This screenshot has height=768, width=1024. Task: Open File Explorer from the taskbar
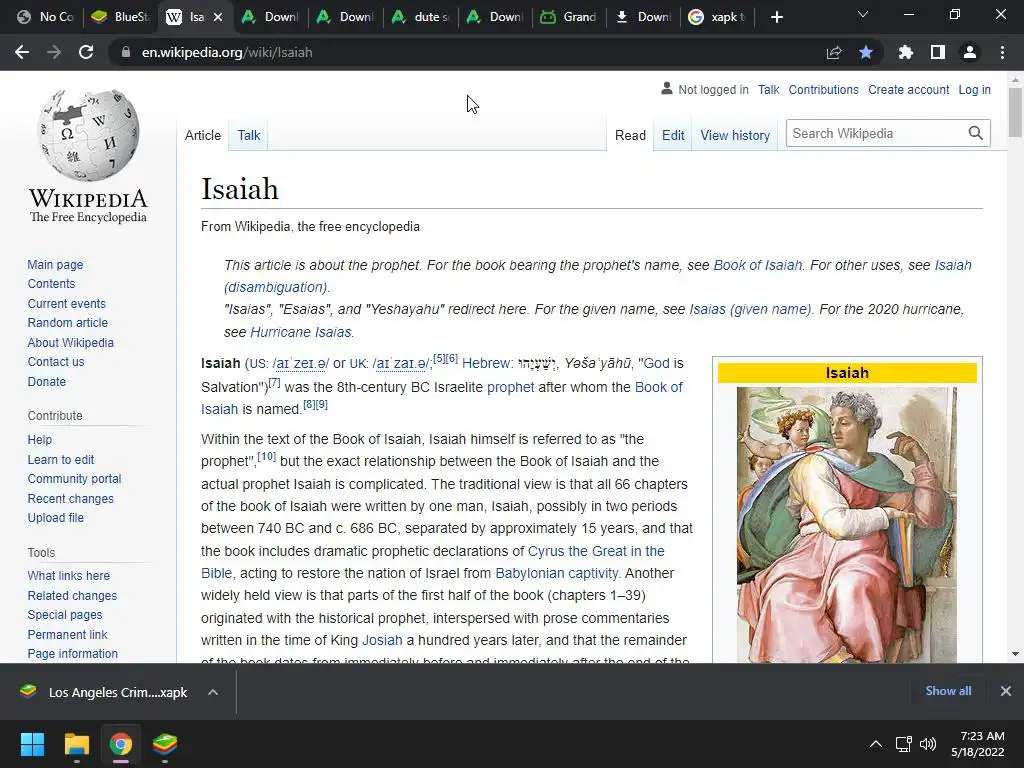point(76,744)
